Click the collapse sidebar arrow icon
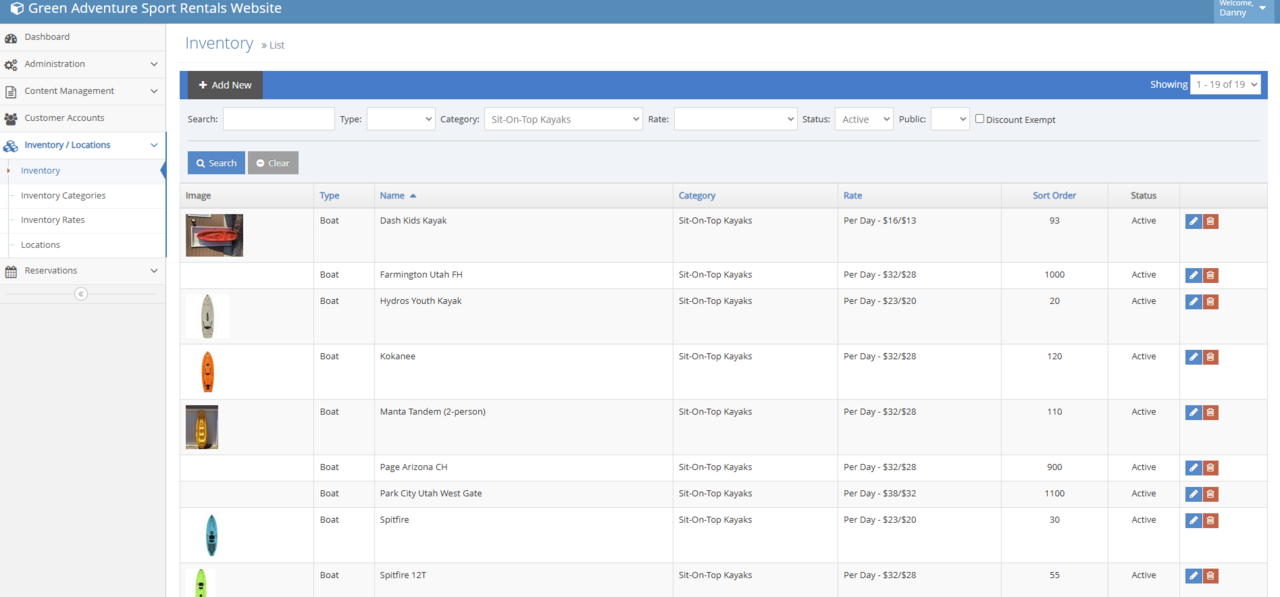 [x=81, y=294]
